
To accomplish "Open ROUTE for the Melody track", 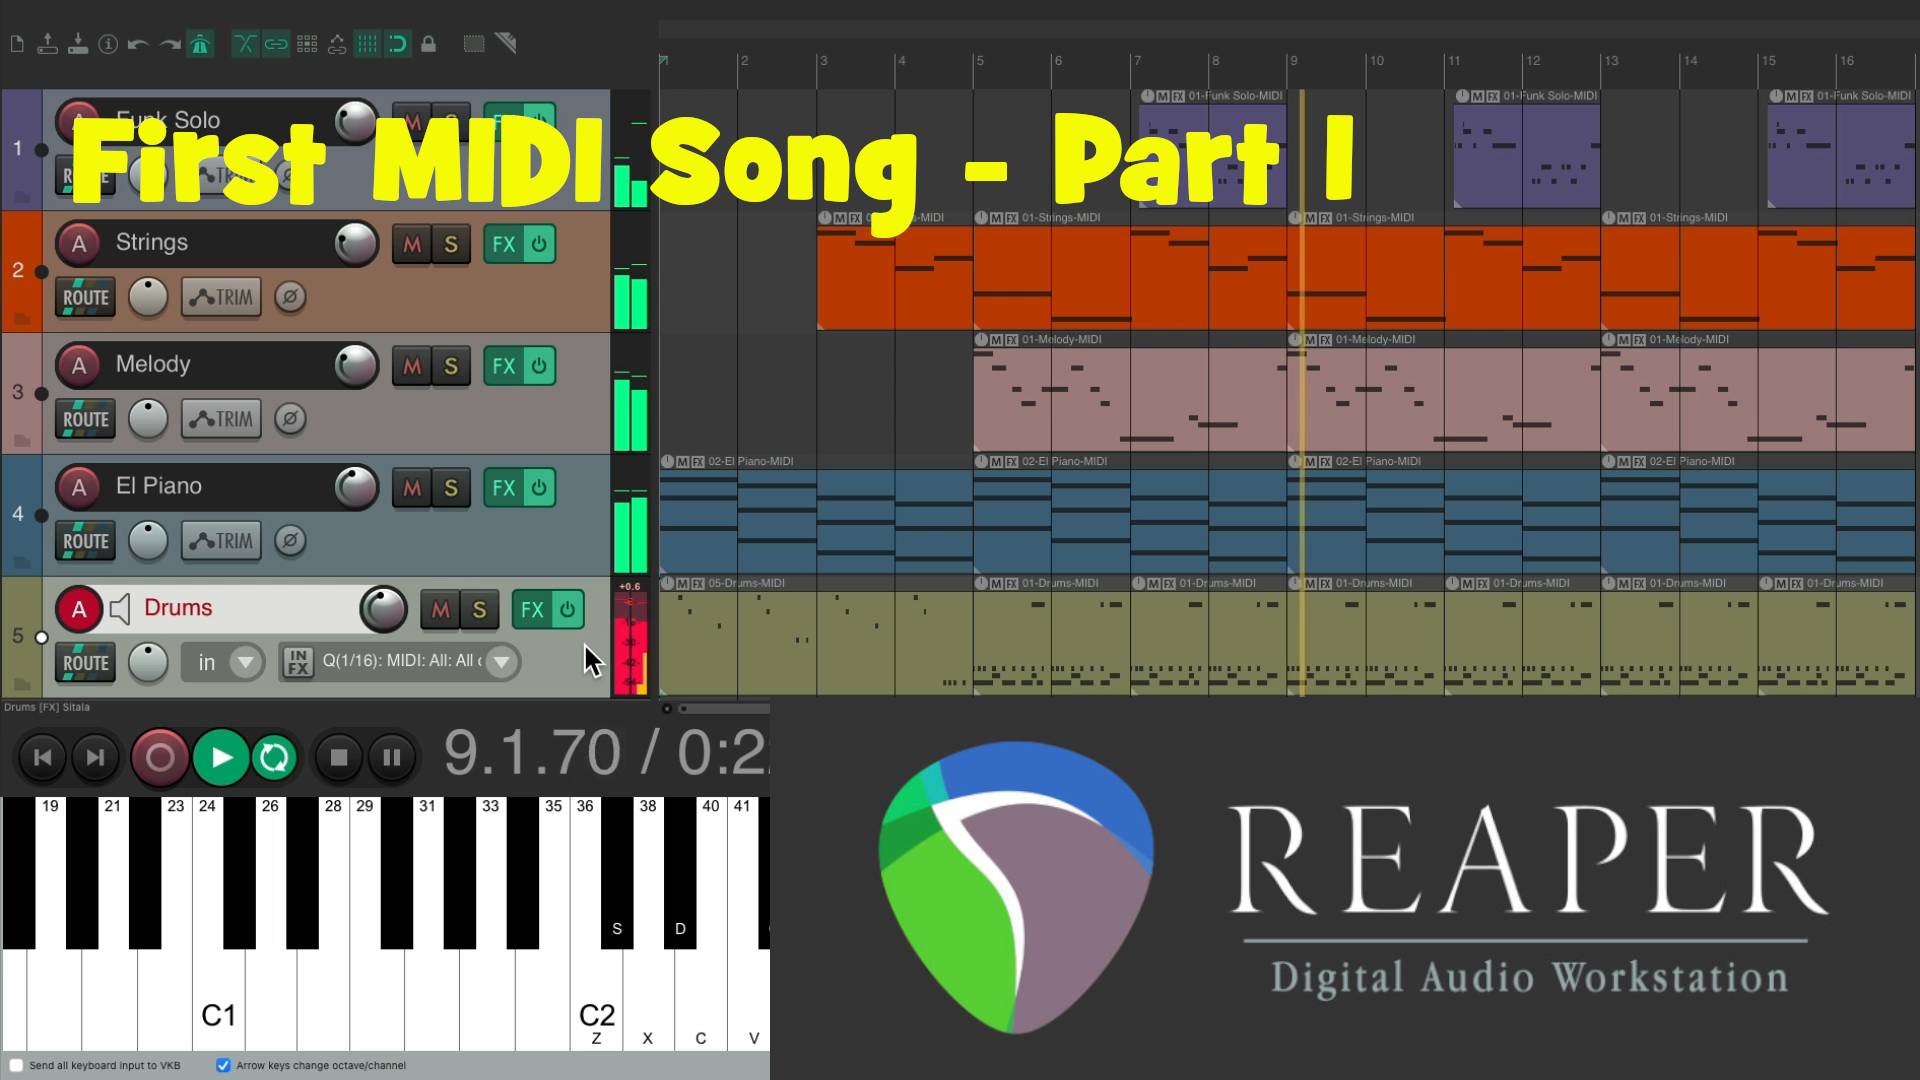I will point(86,420).
